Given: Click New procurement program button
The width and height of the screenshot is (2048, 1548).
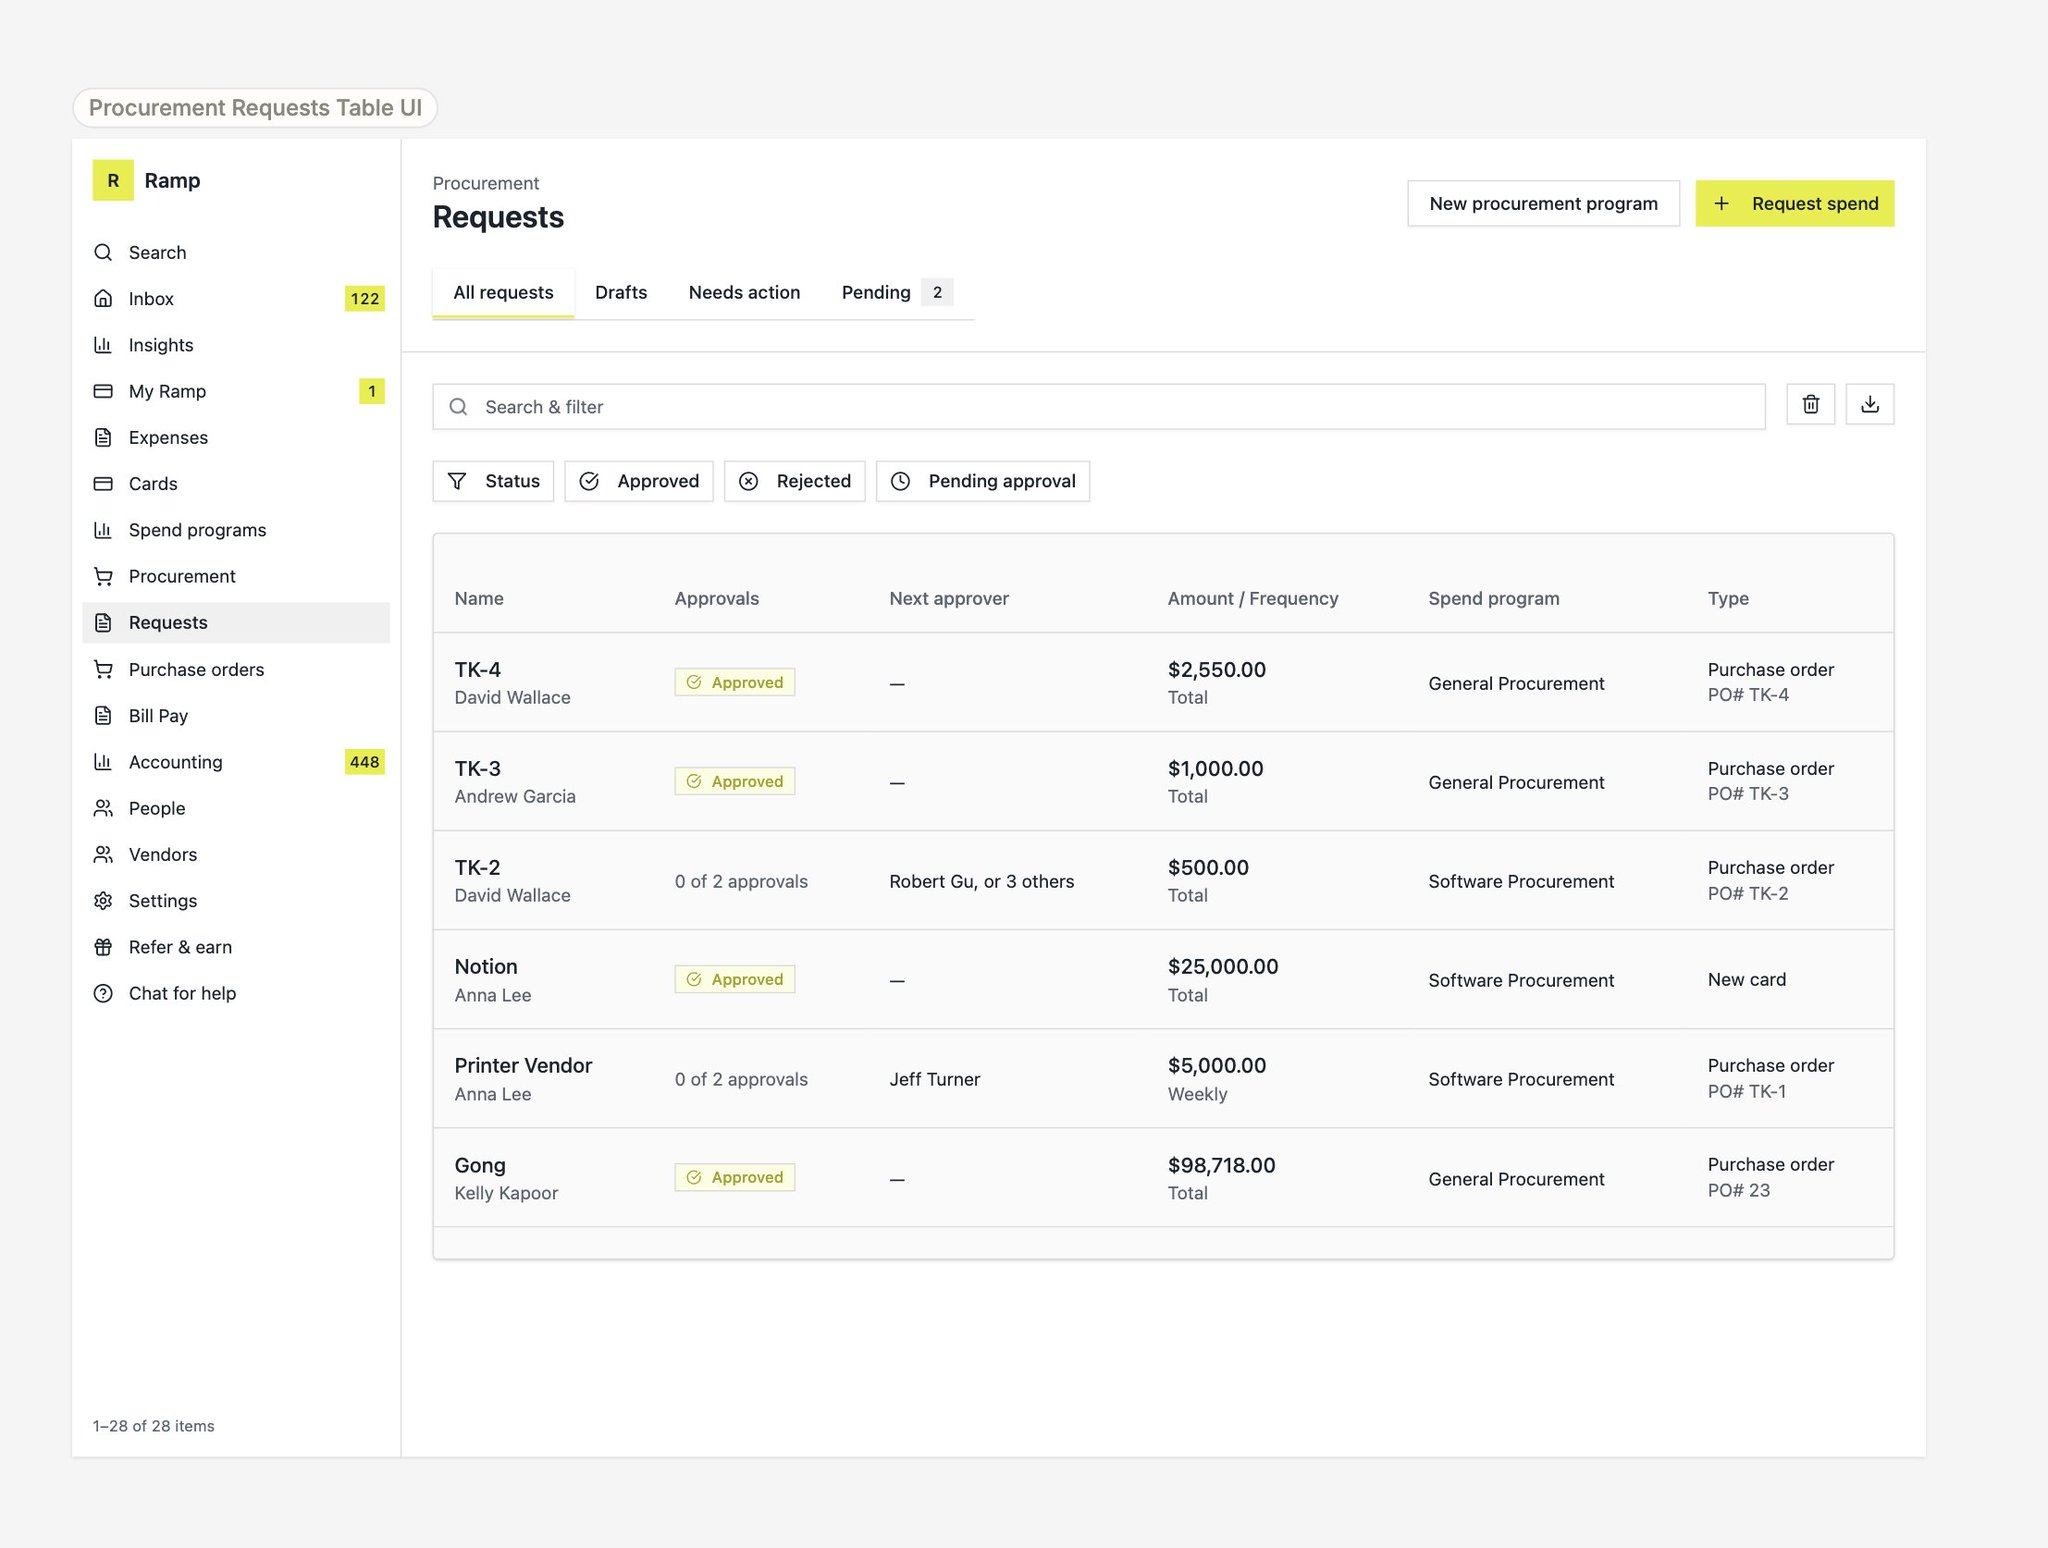Looking at the screenshot, I should (1543, 203).
